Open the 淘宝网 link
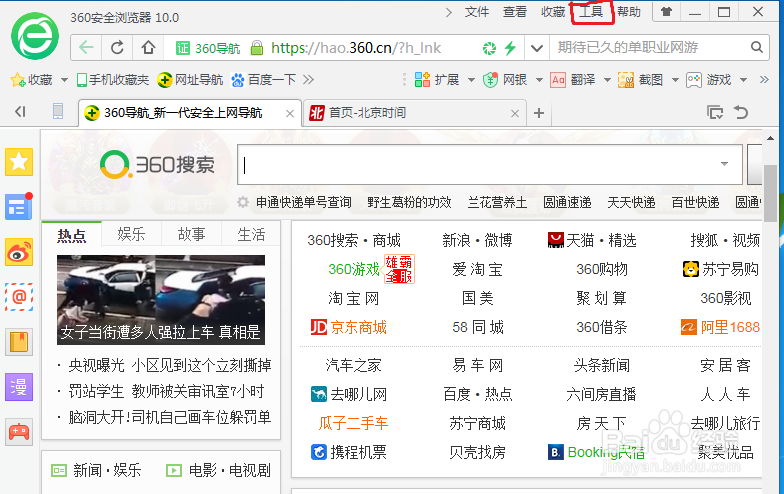This screenshot has height=494, width=784. 354,298
